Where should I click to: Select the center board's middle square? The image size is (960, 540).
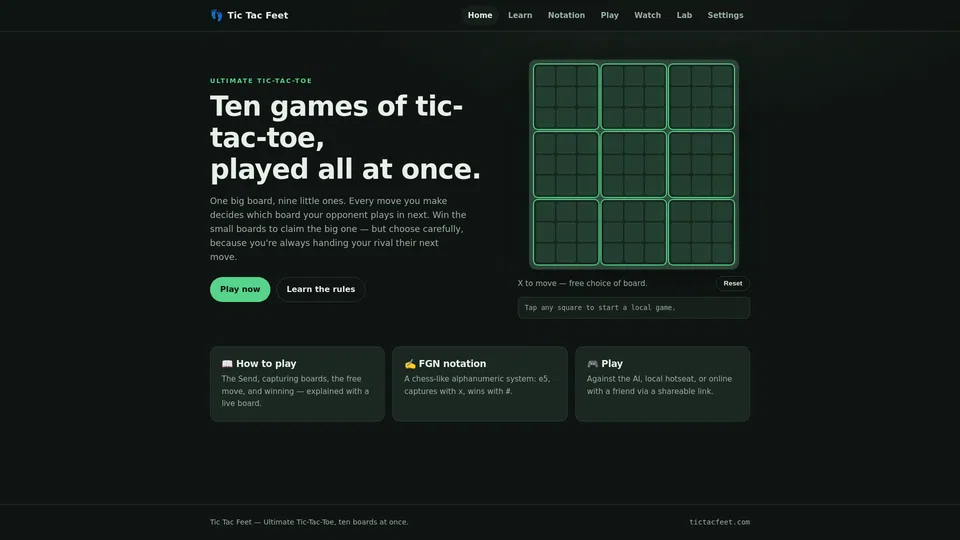click(x=634, y=165)
